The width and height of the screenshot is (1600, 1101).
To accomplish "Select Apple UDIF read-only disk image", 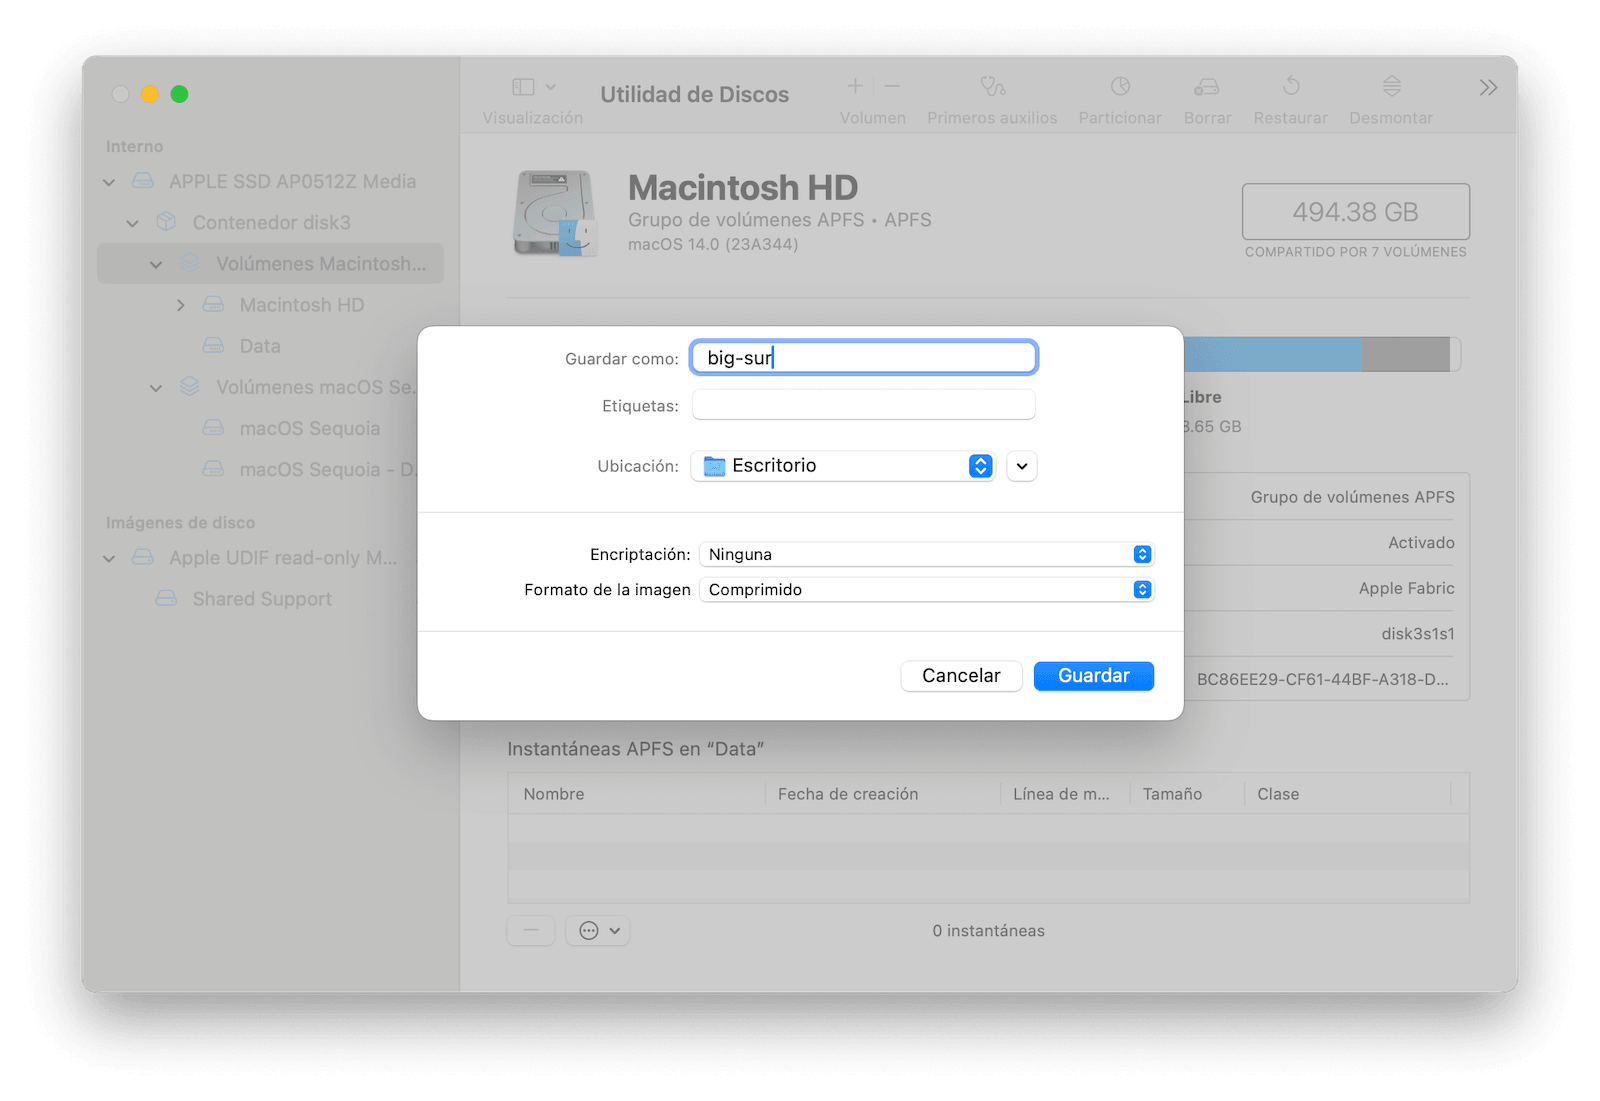I will coord(270,557).
